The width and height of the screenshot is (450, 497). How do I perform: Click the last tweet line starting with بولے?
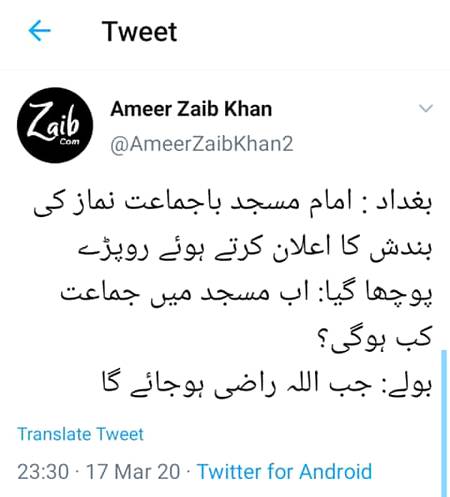[x=267, y=384]
